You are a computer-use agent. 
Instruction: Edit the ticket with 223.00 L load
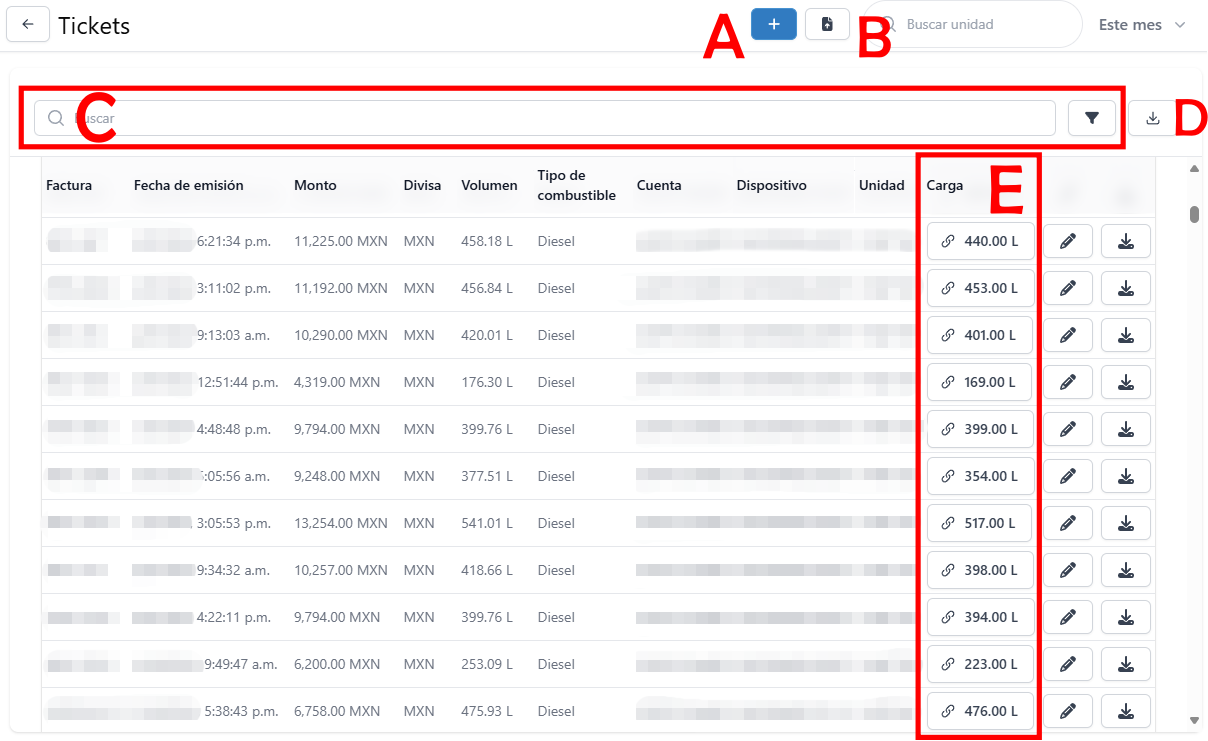click(x=1068, y=664)
